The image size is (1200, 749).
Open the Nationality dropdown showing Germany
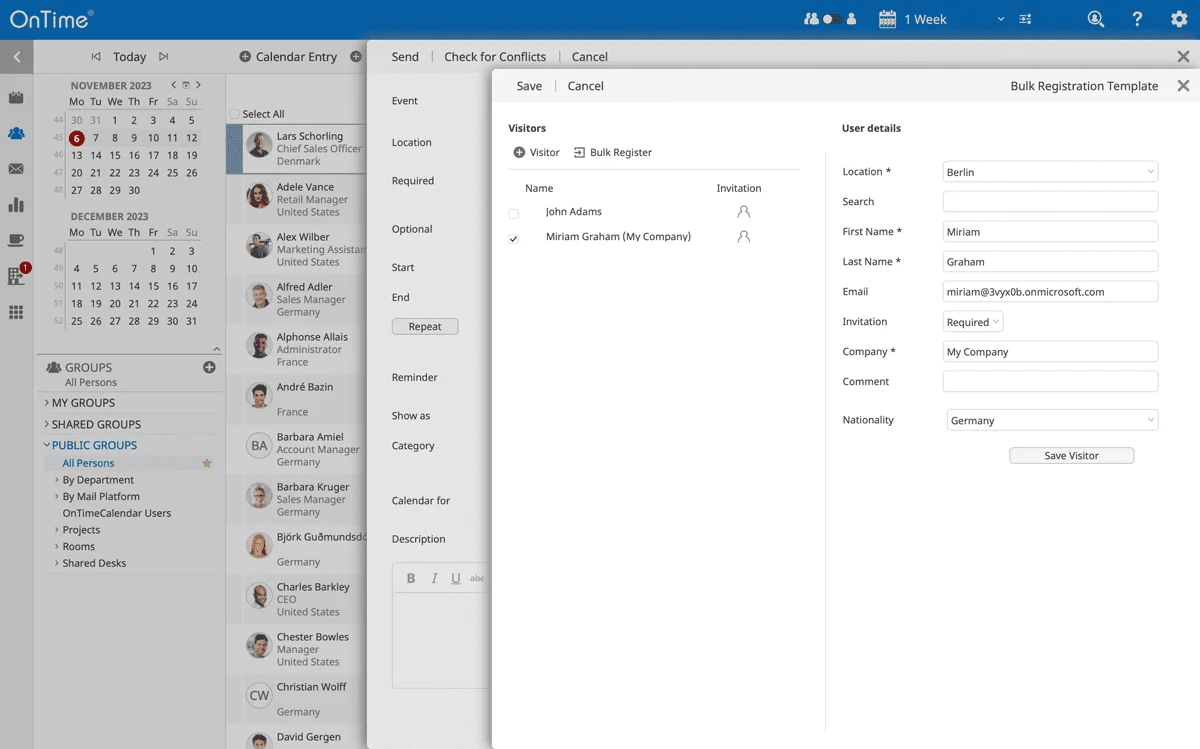click(1052, 421)
